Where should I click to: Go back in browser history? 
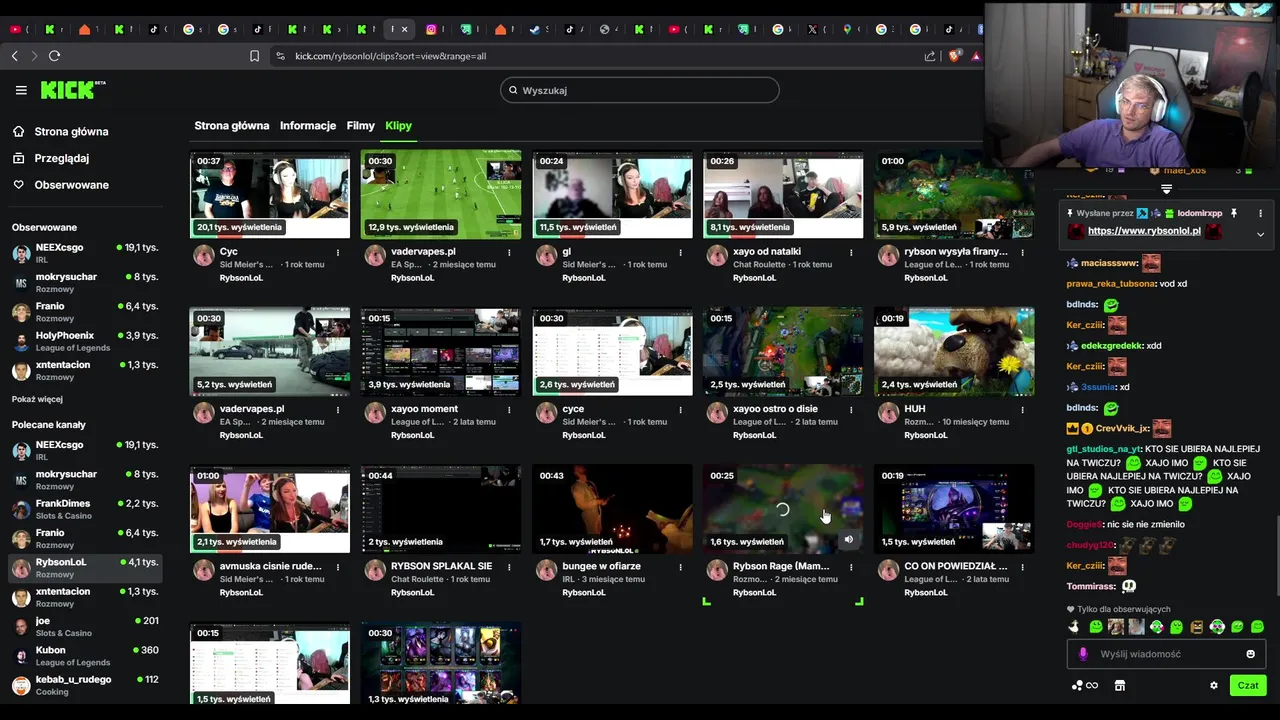coord(14,56)
